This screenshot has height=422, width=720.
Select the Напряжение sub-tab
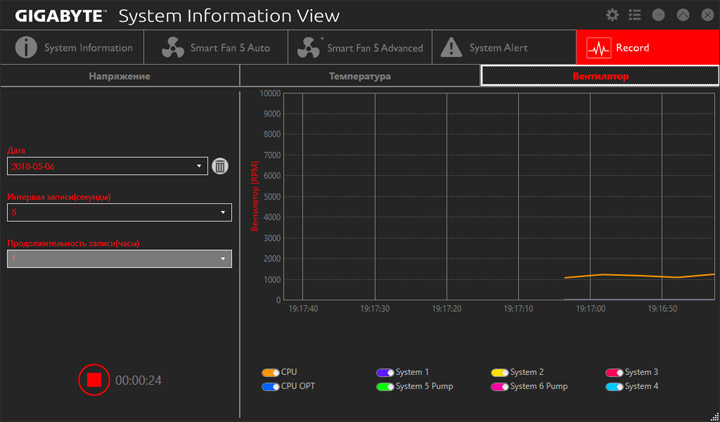[x=119, y=76]
